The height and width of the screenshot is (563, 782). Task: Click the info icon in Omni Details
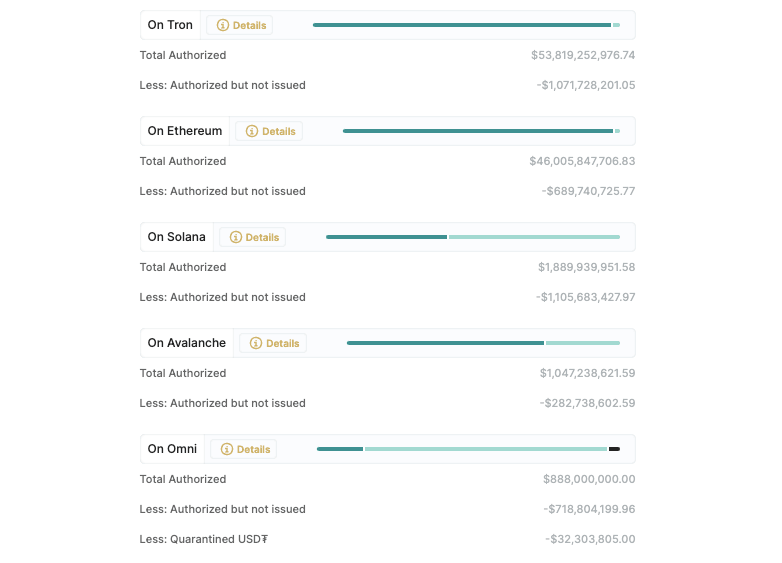pyautogui.click(x=227, y=449)
